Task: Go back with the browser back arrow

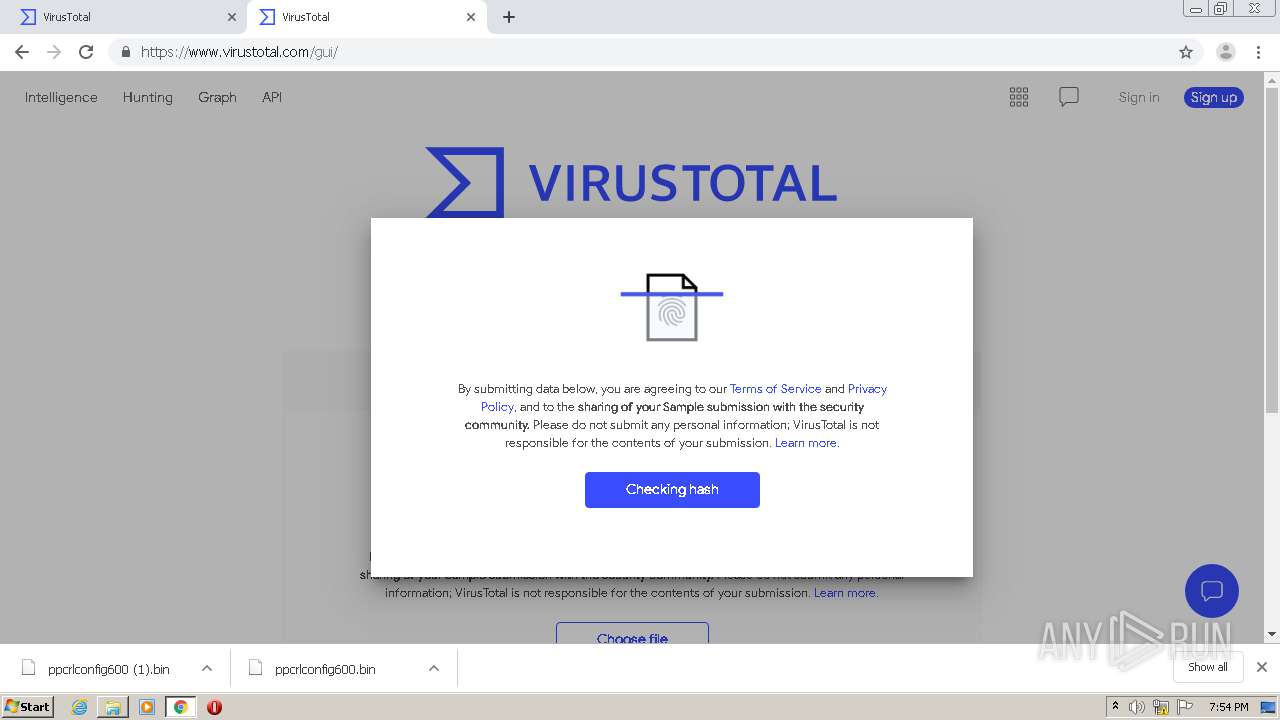Action: (22, 52)
